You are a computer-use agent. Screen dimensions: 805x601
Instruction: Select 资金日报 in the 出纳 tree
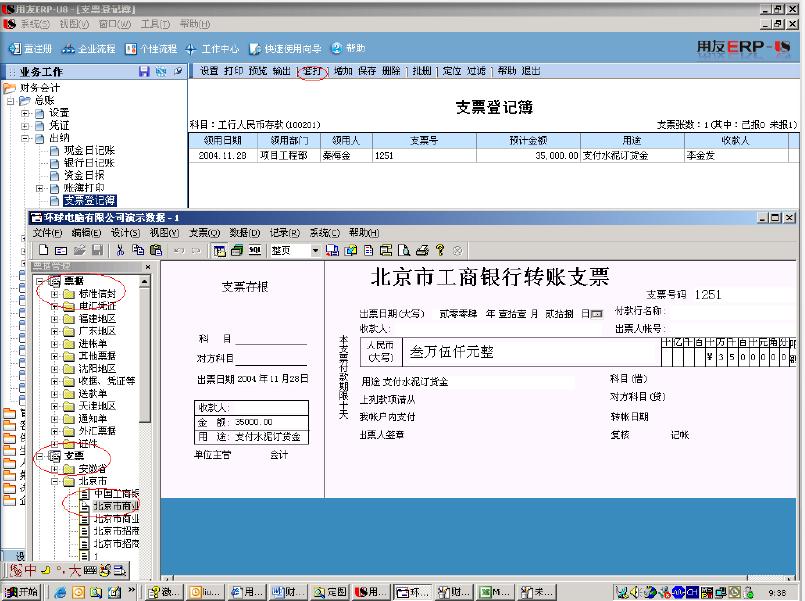(84, 176)
